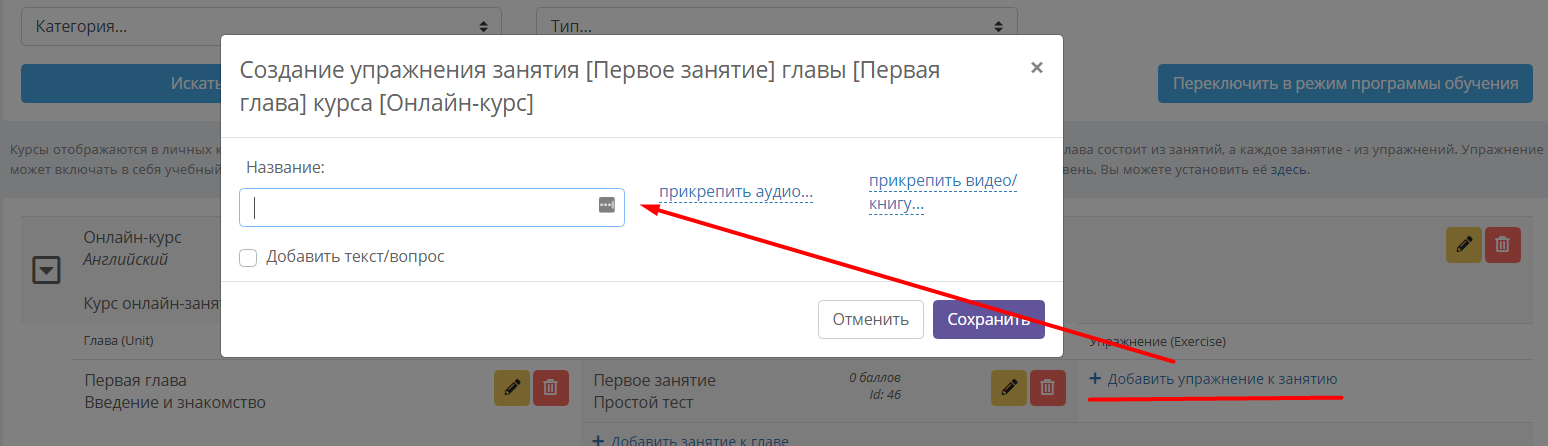
Task: Click the ellipsis icon inside name field
Action: point(607,205)
